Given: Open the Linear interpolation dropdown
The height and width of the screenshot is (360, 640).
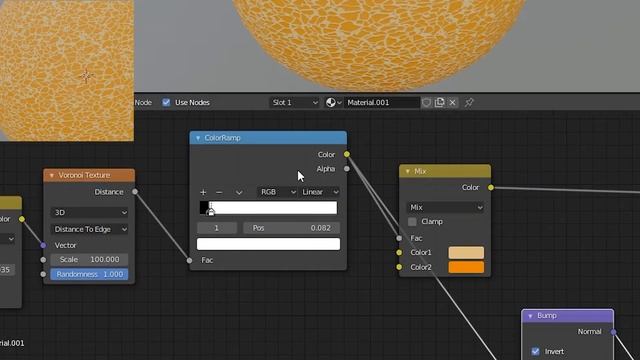Looking at the screenshot, I should 320,192.
